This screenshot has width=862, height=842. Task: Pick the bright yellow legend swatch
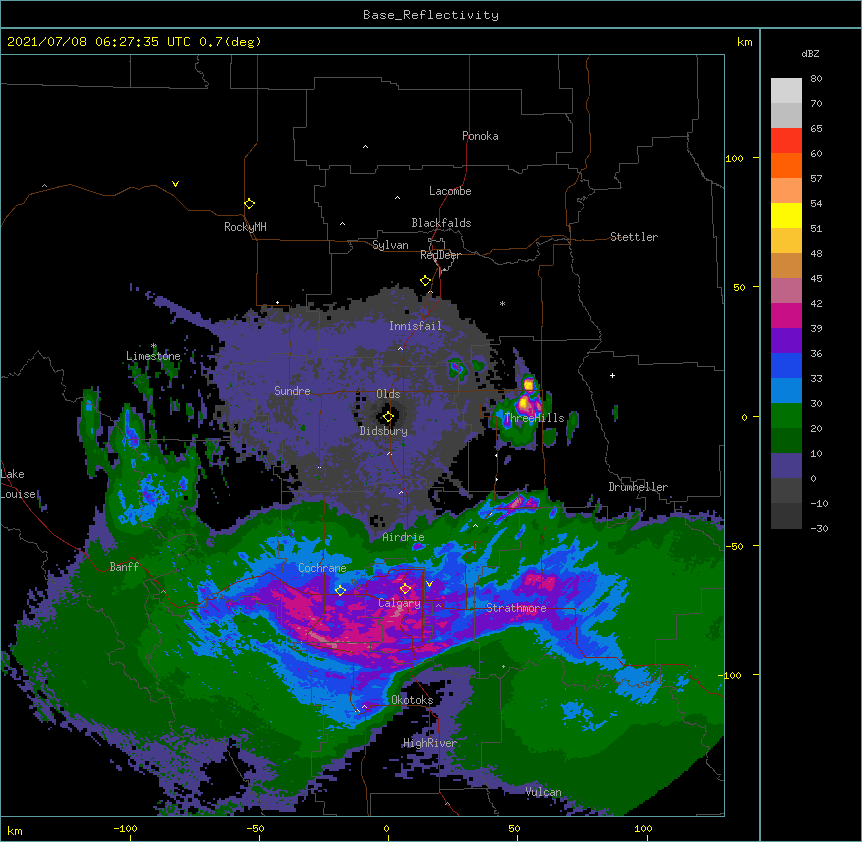(x=786, y=215)
